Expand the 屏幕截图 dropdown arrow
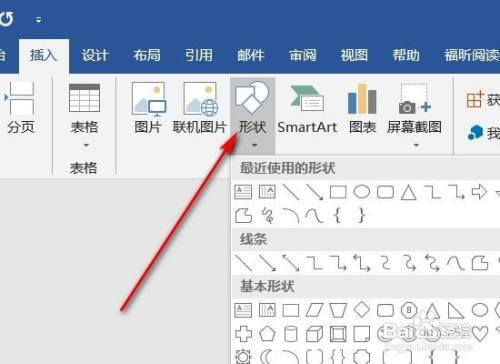 pyautogui.click(x=416, y=145)
